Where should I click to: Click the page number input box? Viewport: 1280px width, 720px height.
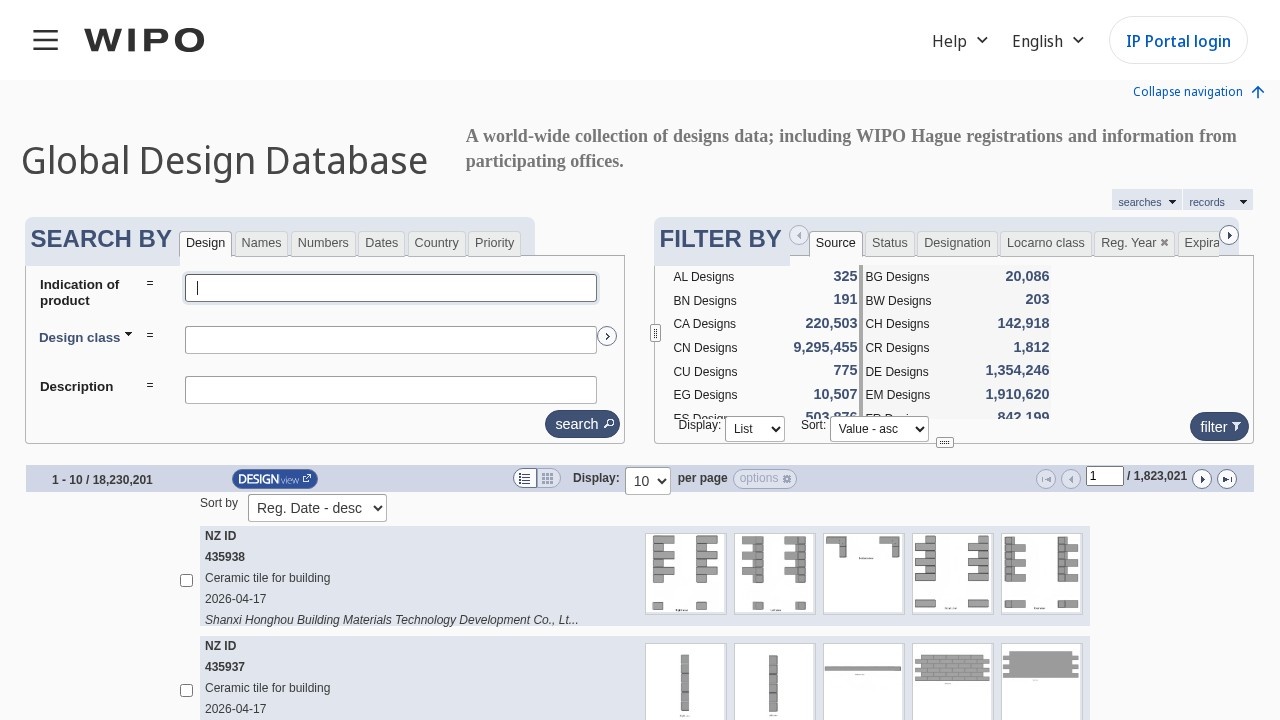[x=1105, y=476]
